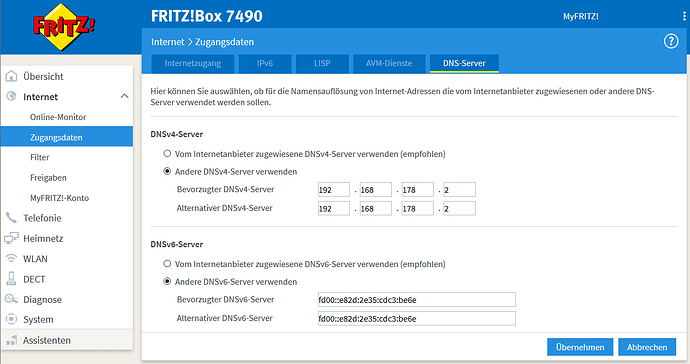Click the DECT handset icon
Screen dimensions: 690x364
coord(11,279)
